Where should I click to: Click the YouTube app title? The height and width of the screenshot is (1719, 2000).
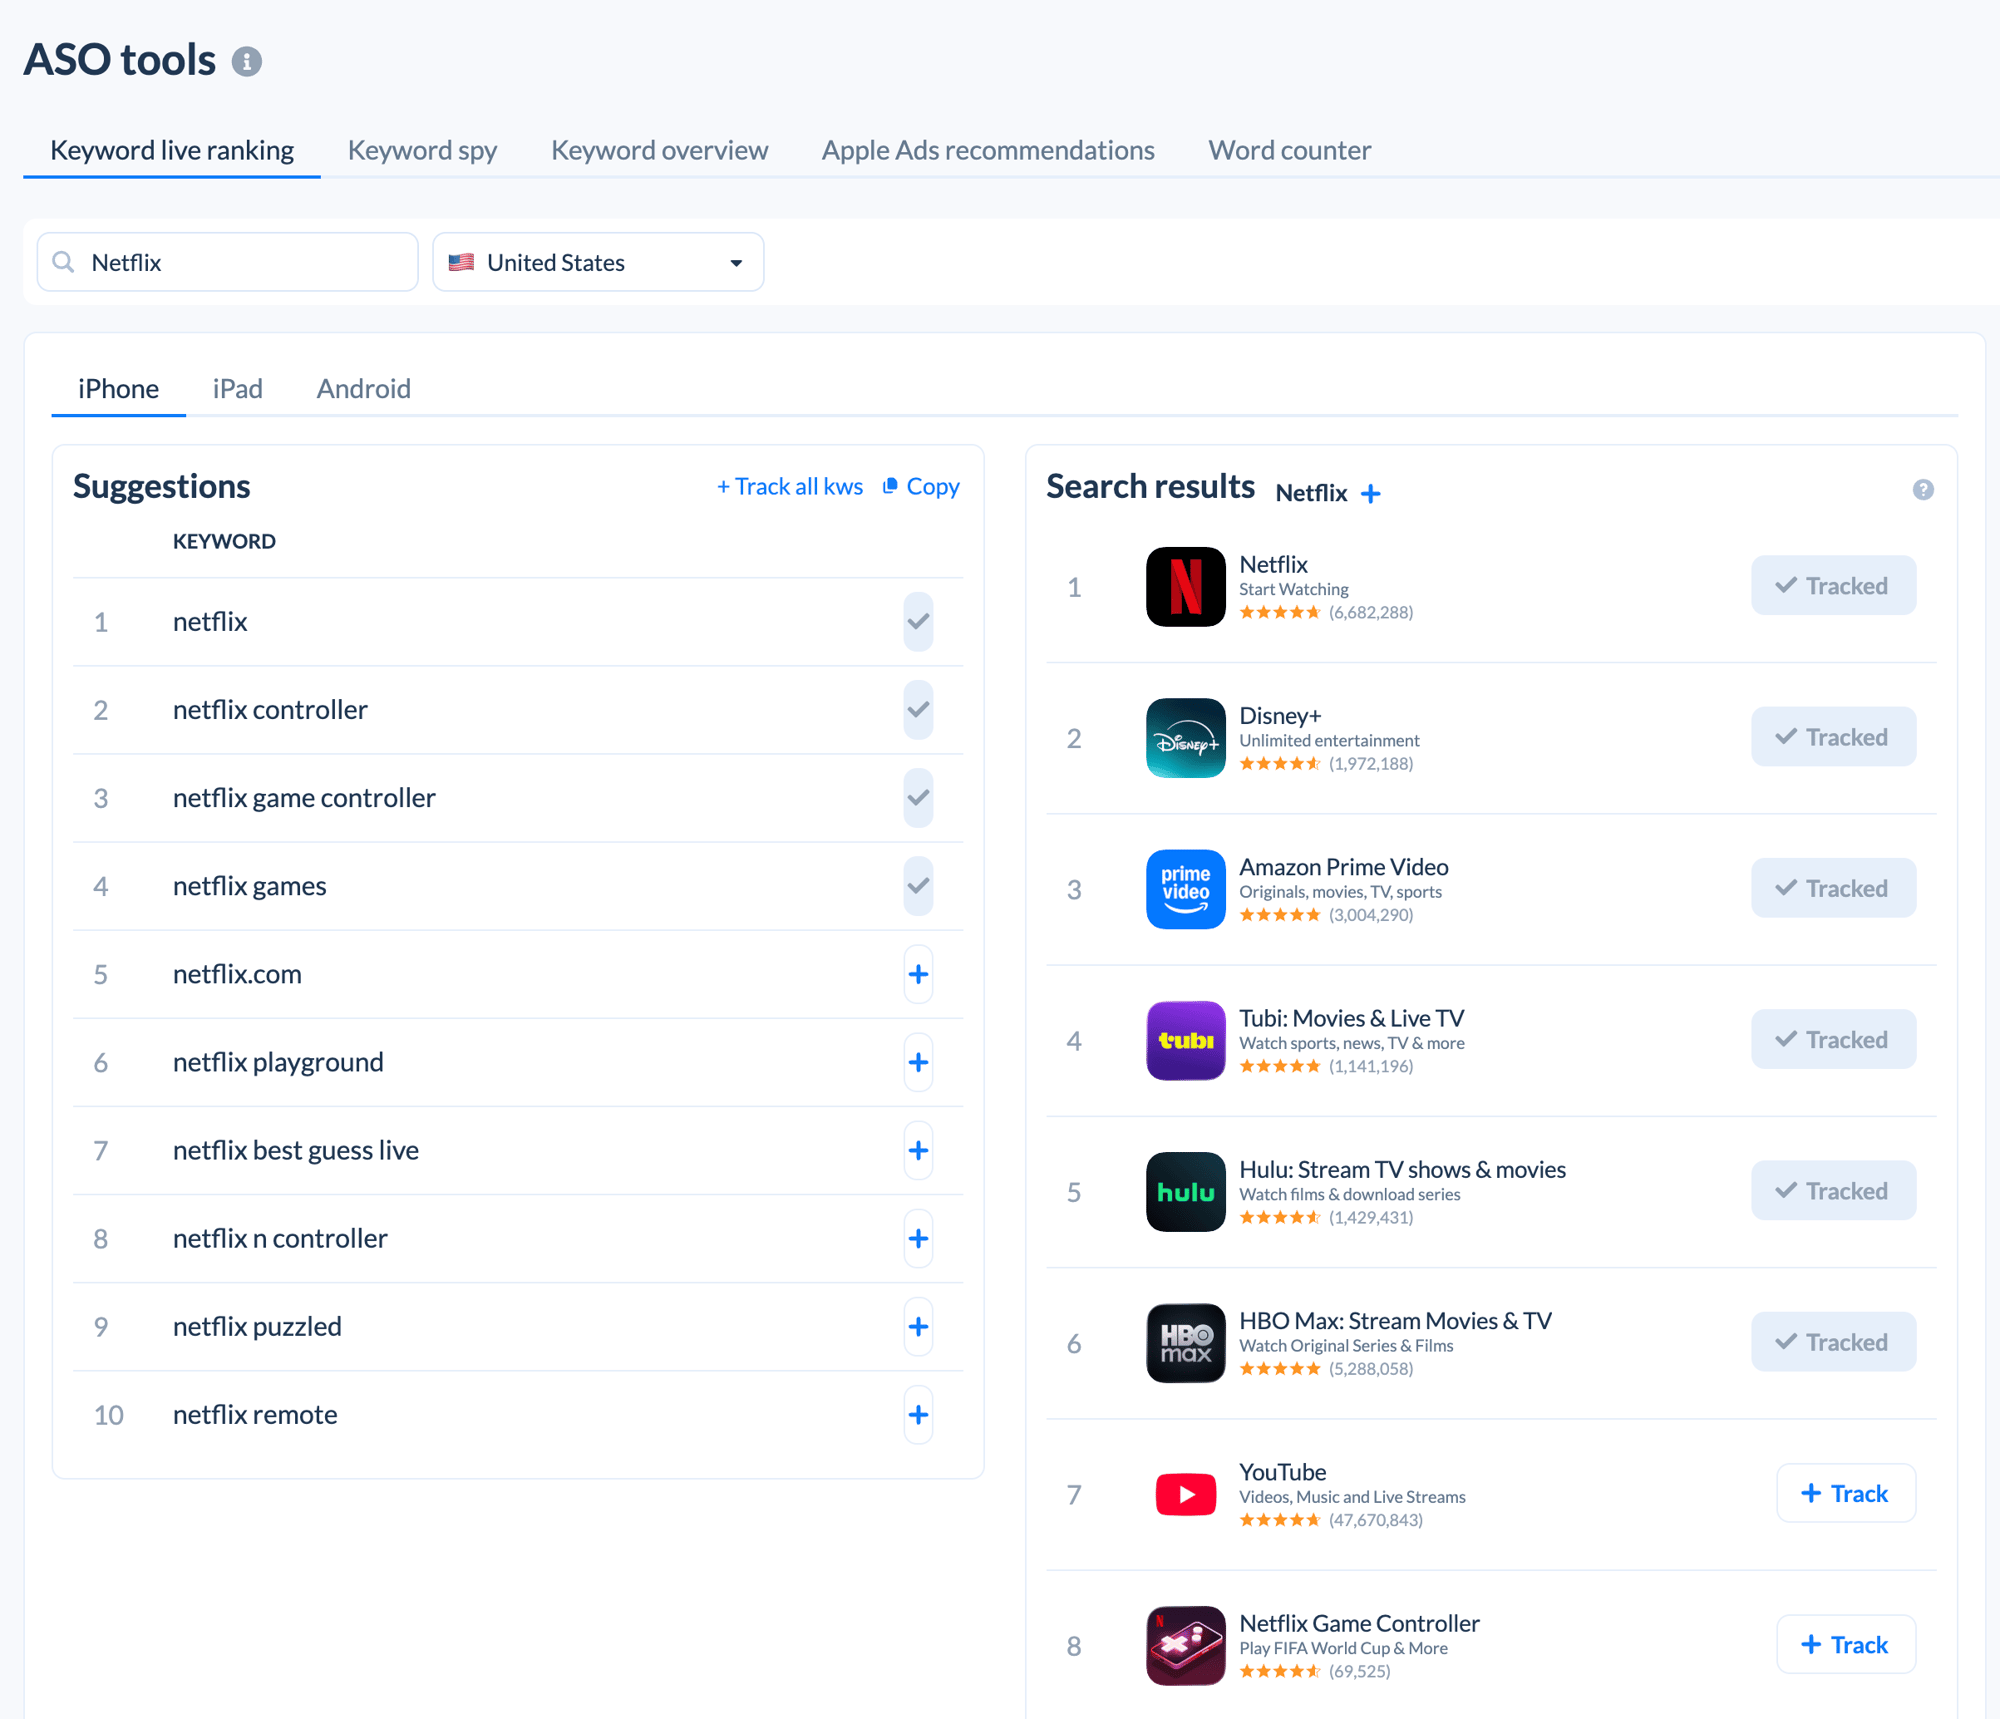click(1282, 1472)
